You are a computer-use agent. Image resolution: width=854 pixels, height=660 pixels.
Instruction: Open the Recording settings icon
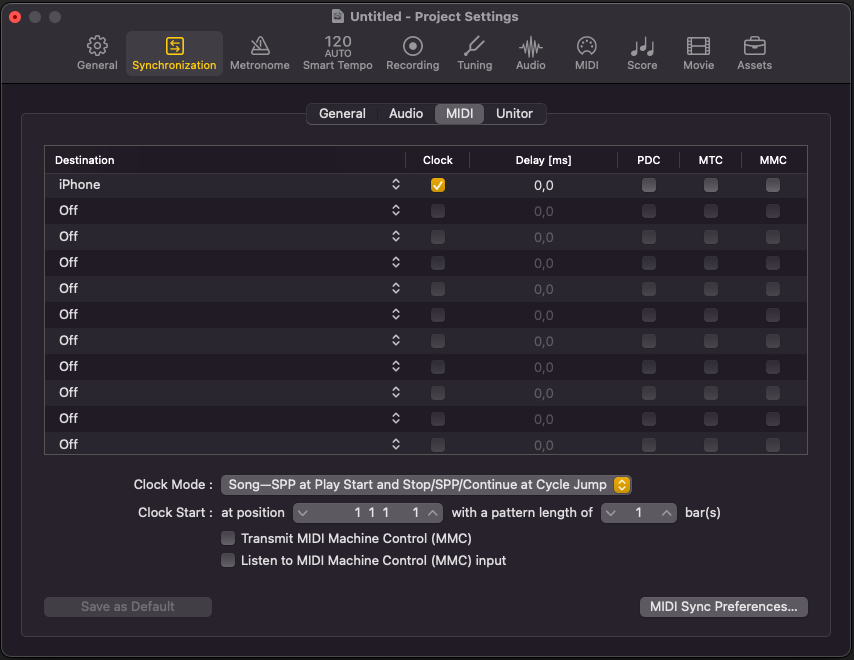[413, 53]
